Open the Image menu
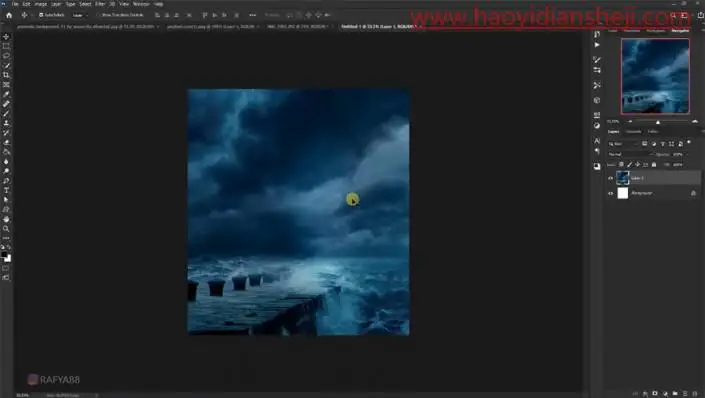The width and height of the screenshot is (705, 398). pyautogui.click(x=40, y=4)
